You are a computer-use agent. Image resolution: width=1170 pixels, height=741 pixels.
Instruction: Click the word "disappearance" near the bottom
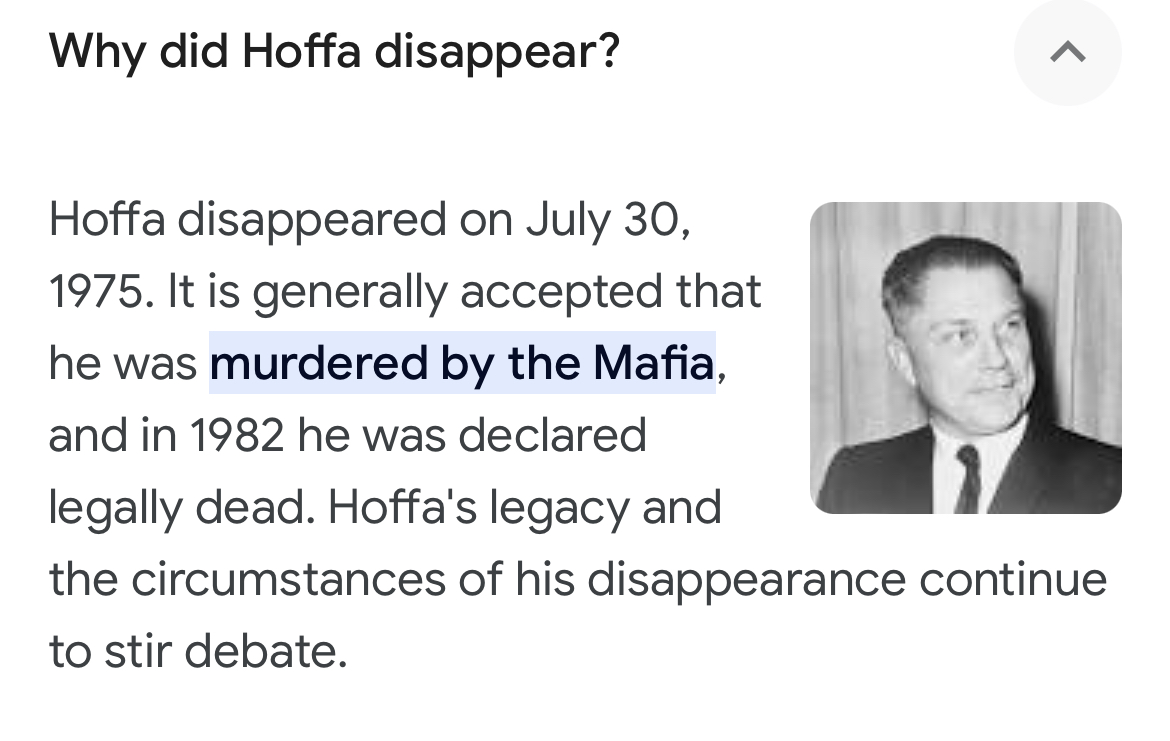(746, 580)
